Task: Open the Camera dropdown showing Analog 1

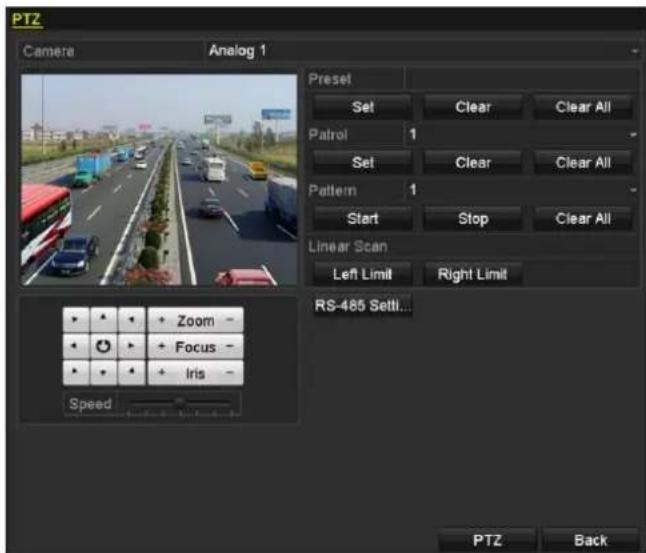Action: pyautogui.click(x=422, y=51)
